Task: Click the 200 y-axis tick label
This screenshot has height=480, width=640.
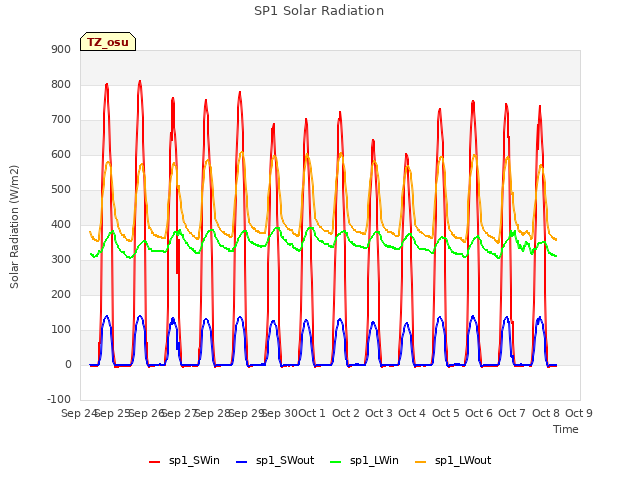Action: click(61, 295)
